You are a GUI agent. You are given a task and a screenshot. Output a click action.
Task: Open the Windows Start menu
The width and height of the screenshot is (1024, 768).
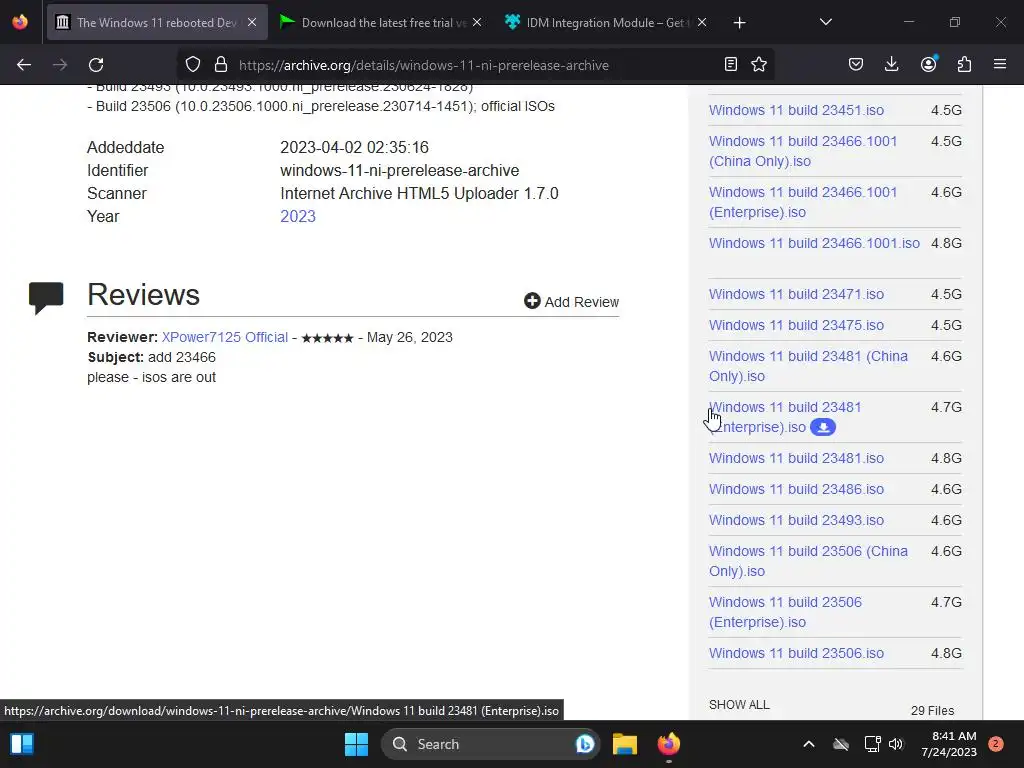[357, 744]
